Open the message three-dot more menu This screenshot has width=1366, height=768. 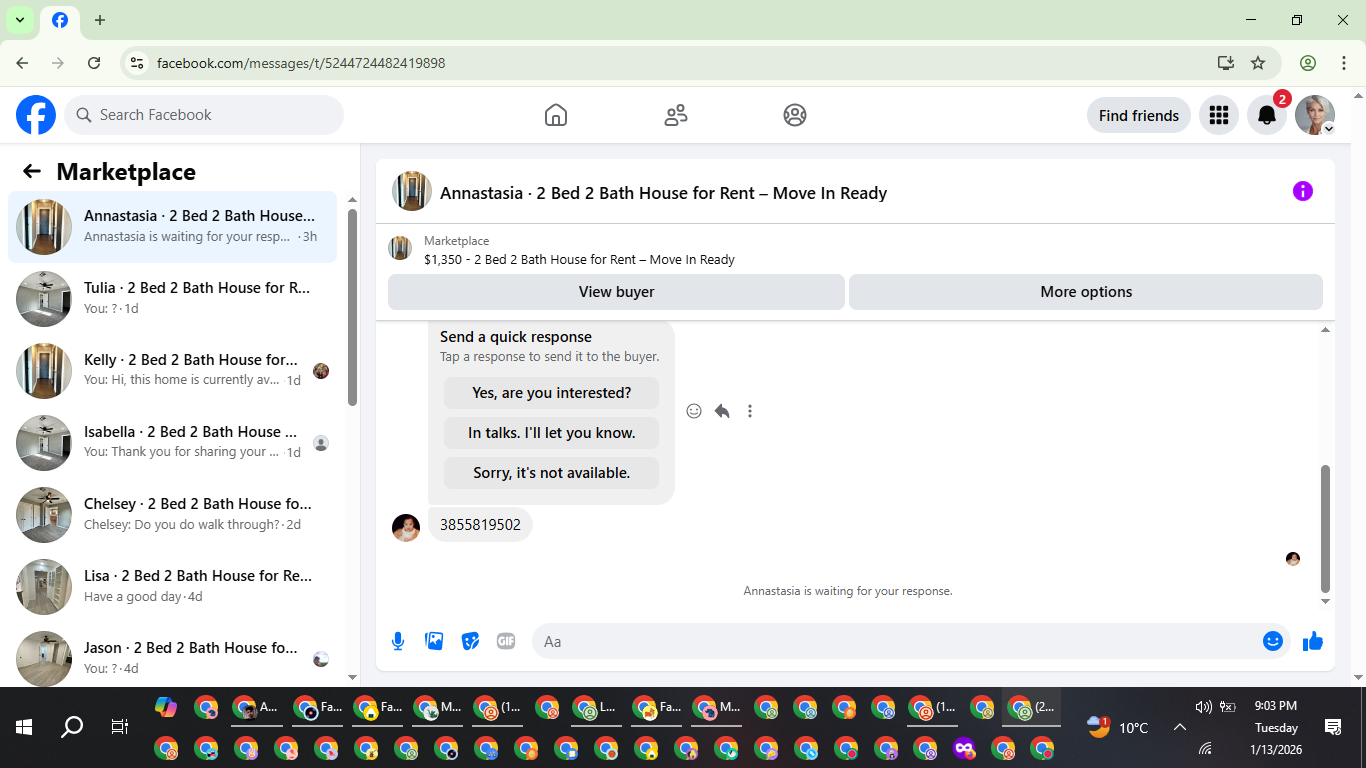click(x=750, y=411)
